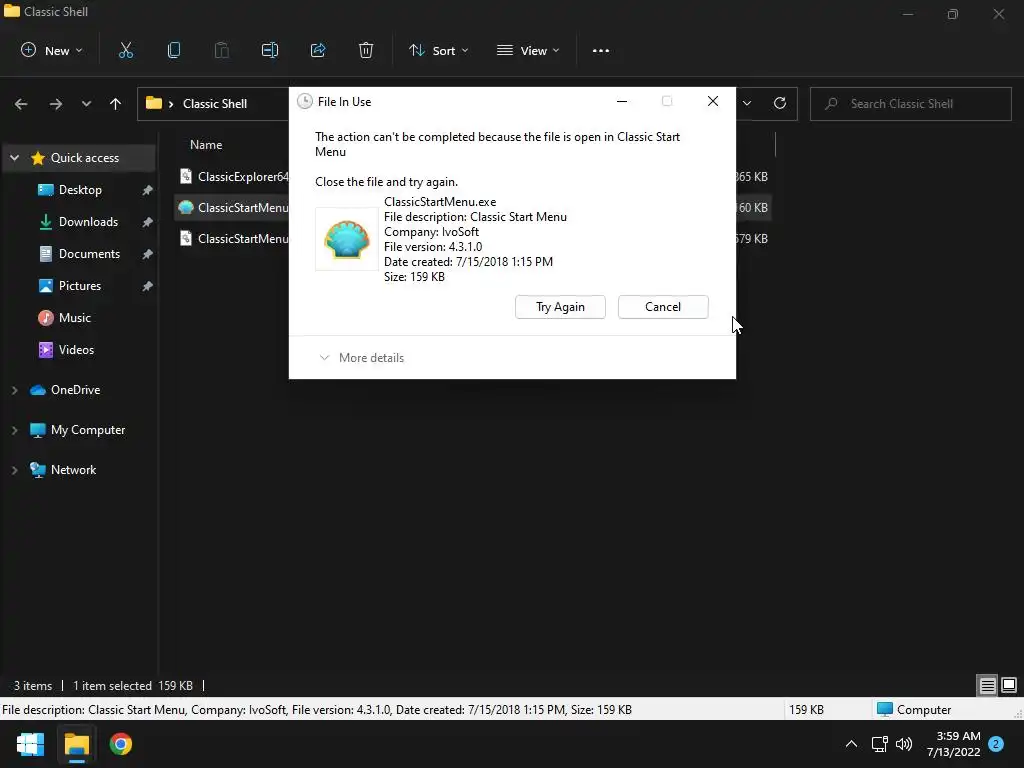Open File Explorer from the taskbar
This screenshot has height=768, width=1024.
tap(76, 744)
